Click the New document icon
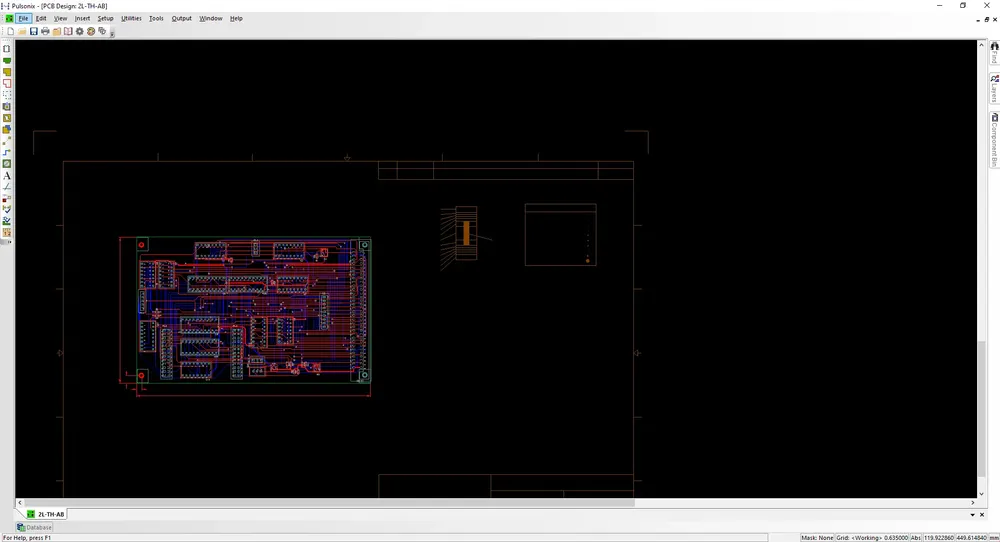Image resolution: width=1000 pixels, height=542 pixels. [x=10, y=32]
